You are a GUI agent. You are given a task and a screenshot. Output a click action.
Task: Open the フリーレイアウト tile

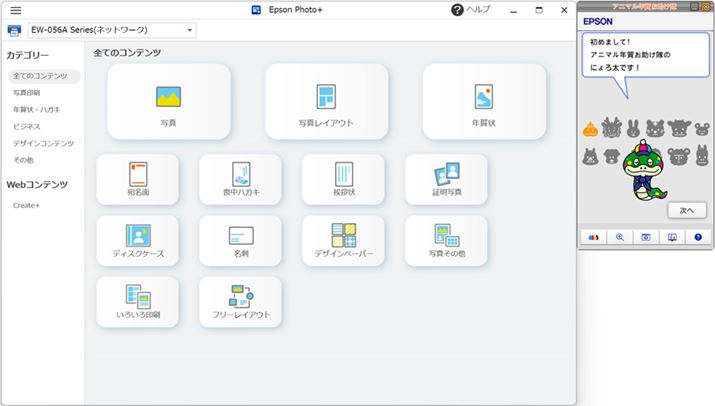[x=241, y=302]
